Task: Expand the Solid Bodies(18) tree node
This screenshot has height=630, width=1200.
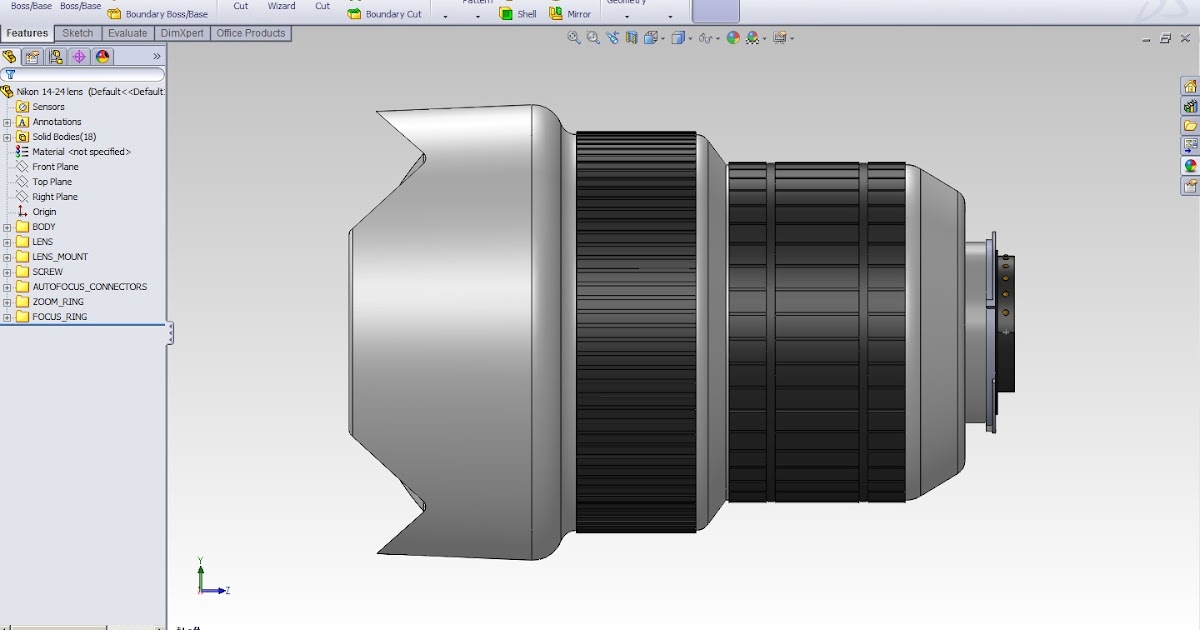Action: click(9, 136)
